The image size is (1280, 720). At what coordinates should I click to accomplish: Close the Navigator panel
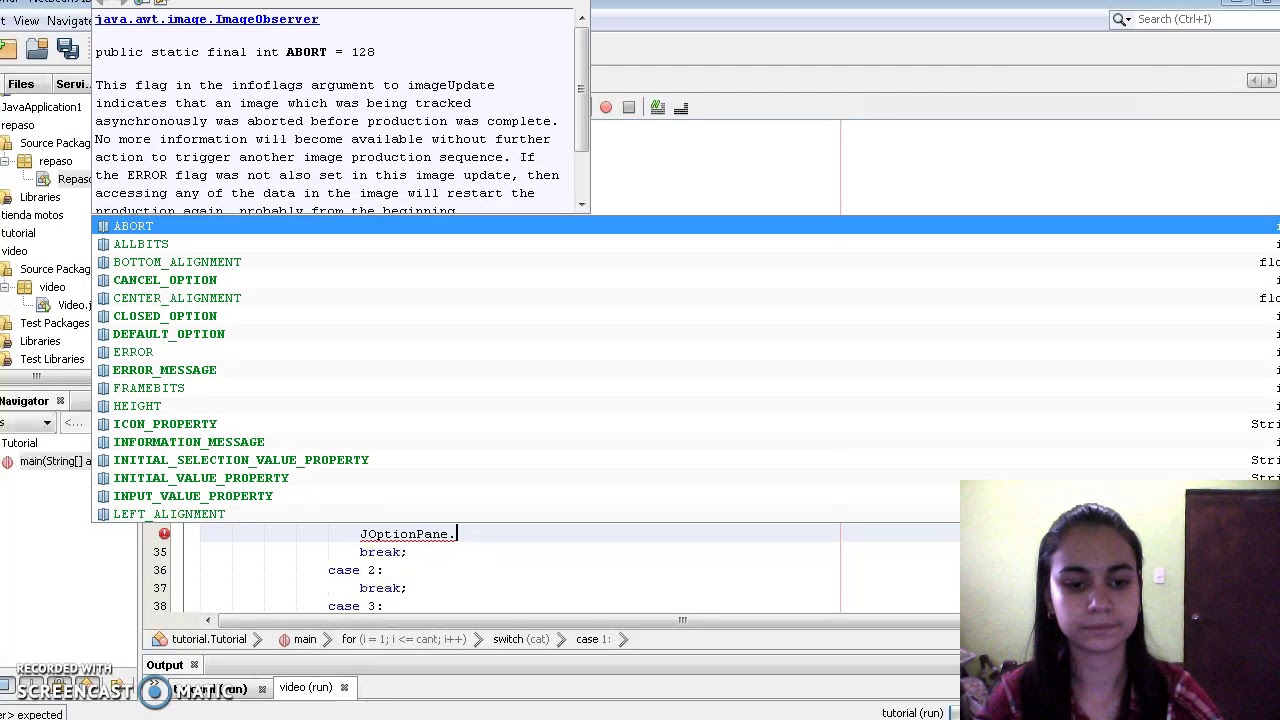coord(60,401)
